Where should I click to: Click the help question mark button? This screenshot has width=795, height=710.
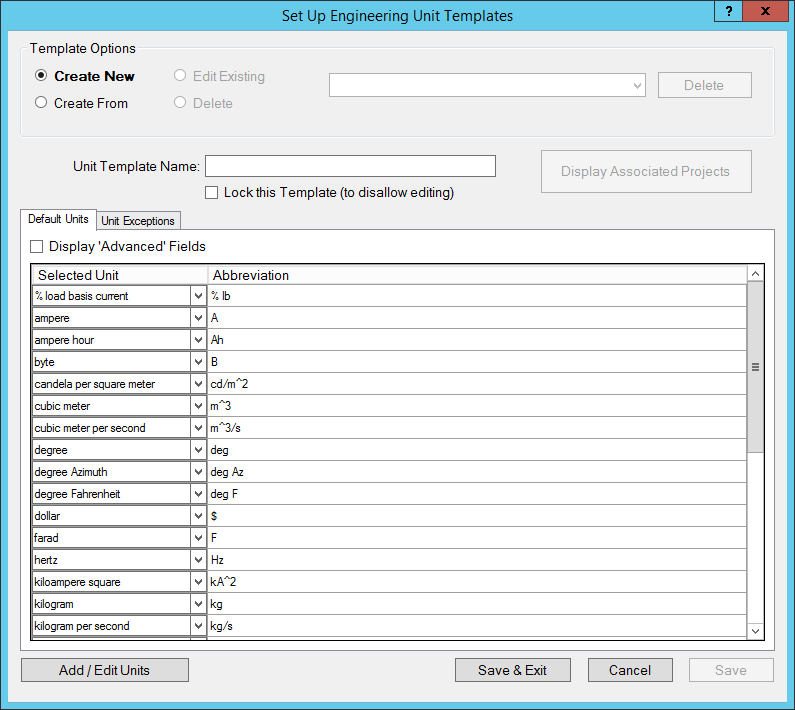730,10
